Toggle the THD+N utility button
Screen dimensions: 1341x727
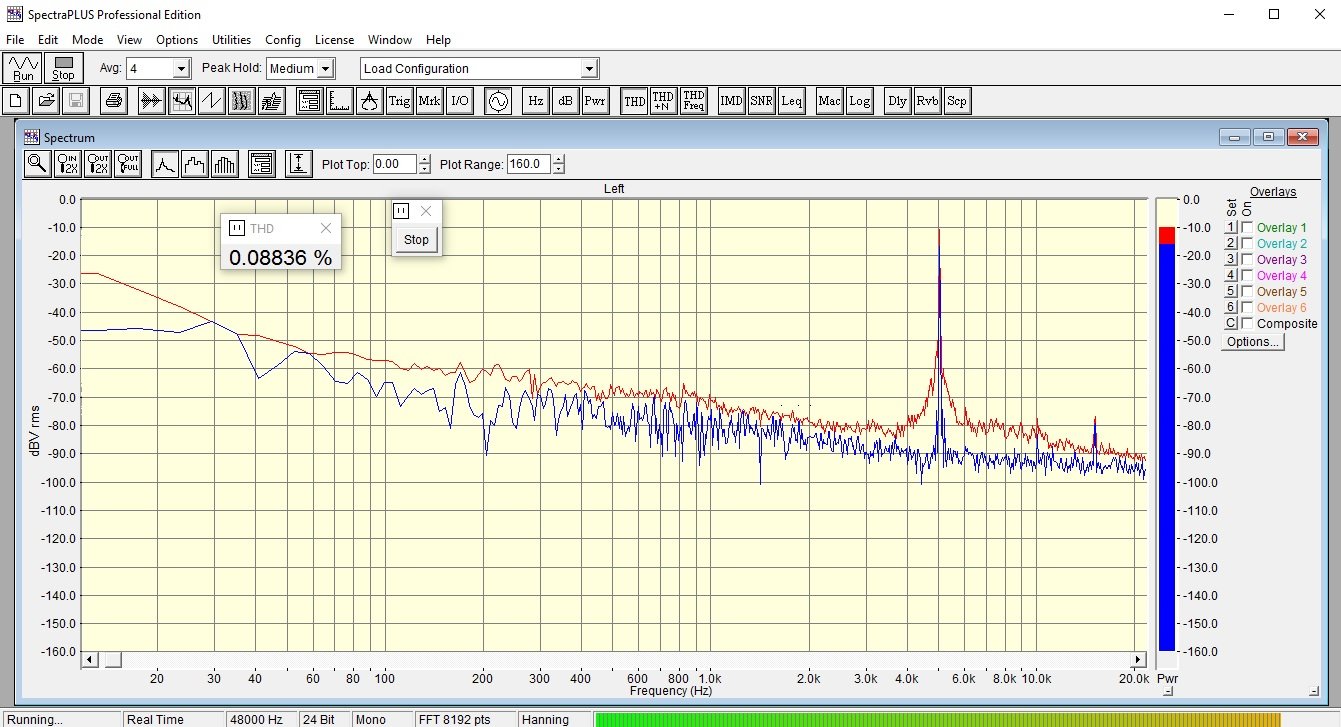pos(663,101)
